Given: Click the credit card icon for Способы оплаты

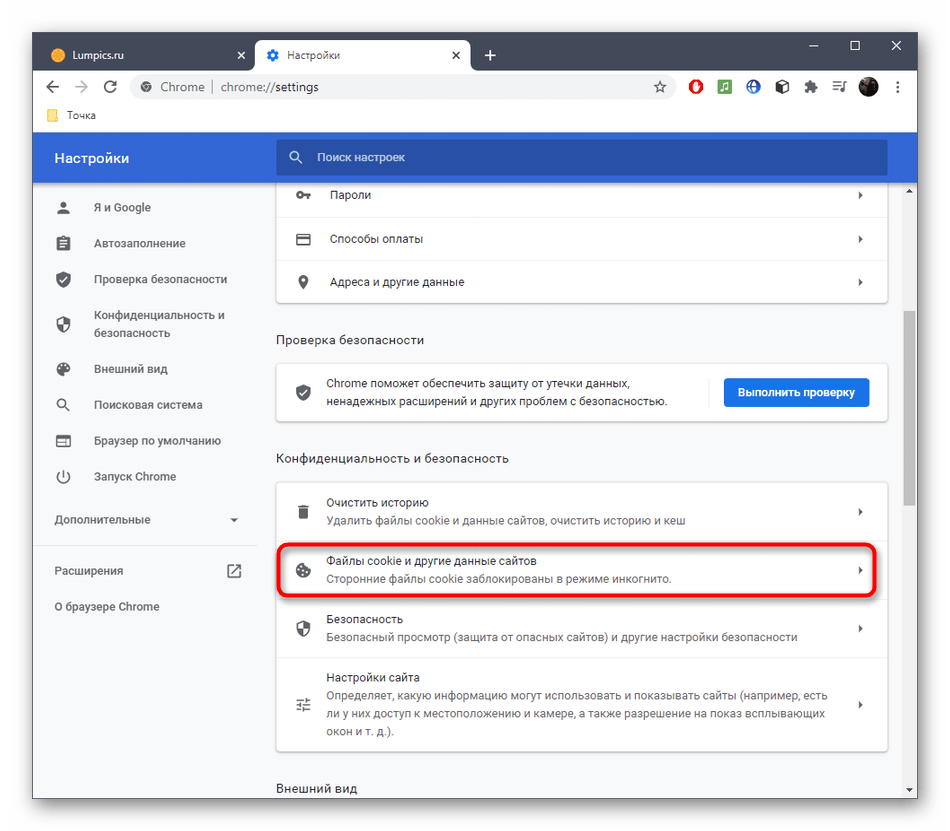Looking at the screenshot, I should pos(303,239).
